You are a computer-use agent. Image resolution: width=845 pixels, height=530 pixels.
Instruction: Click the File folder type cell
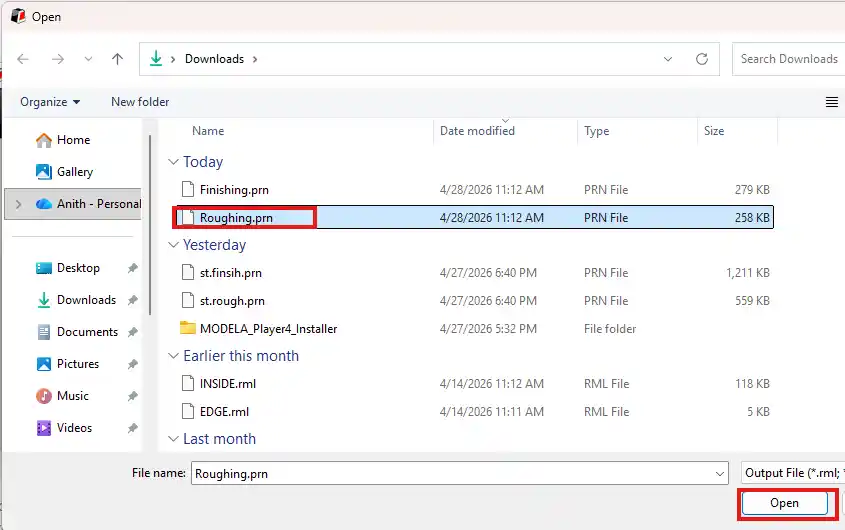pyautogui.click(x=610, y=329)
